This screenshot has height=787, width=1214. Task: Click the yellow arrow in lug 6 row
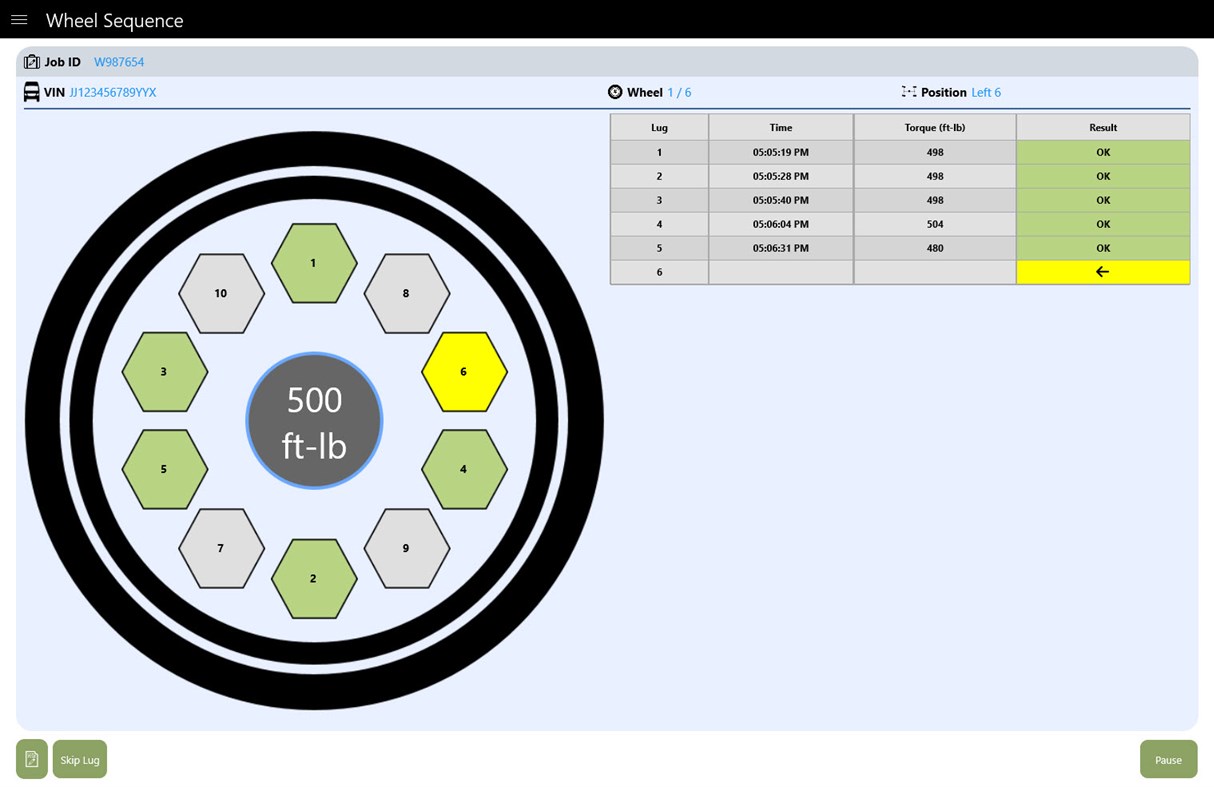1102,271
